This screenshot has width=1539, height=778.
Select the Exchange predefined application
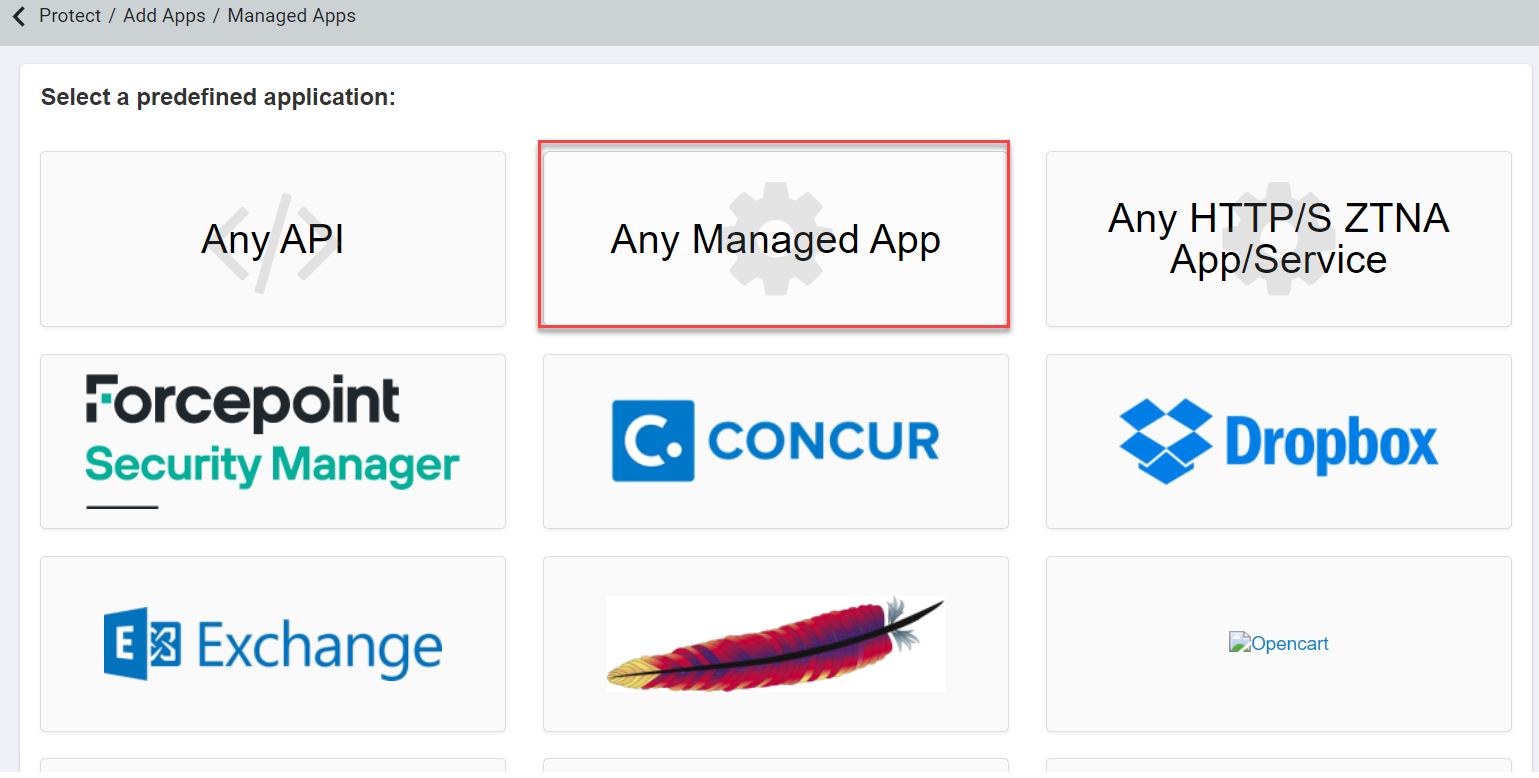[272, 643]
